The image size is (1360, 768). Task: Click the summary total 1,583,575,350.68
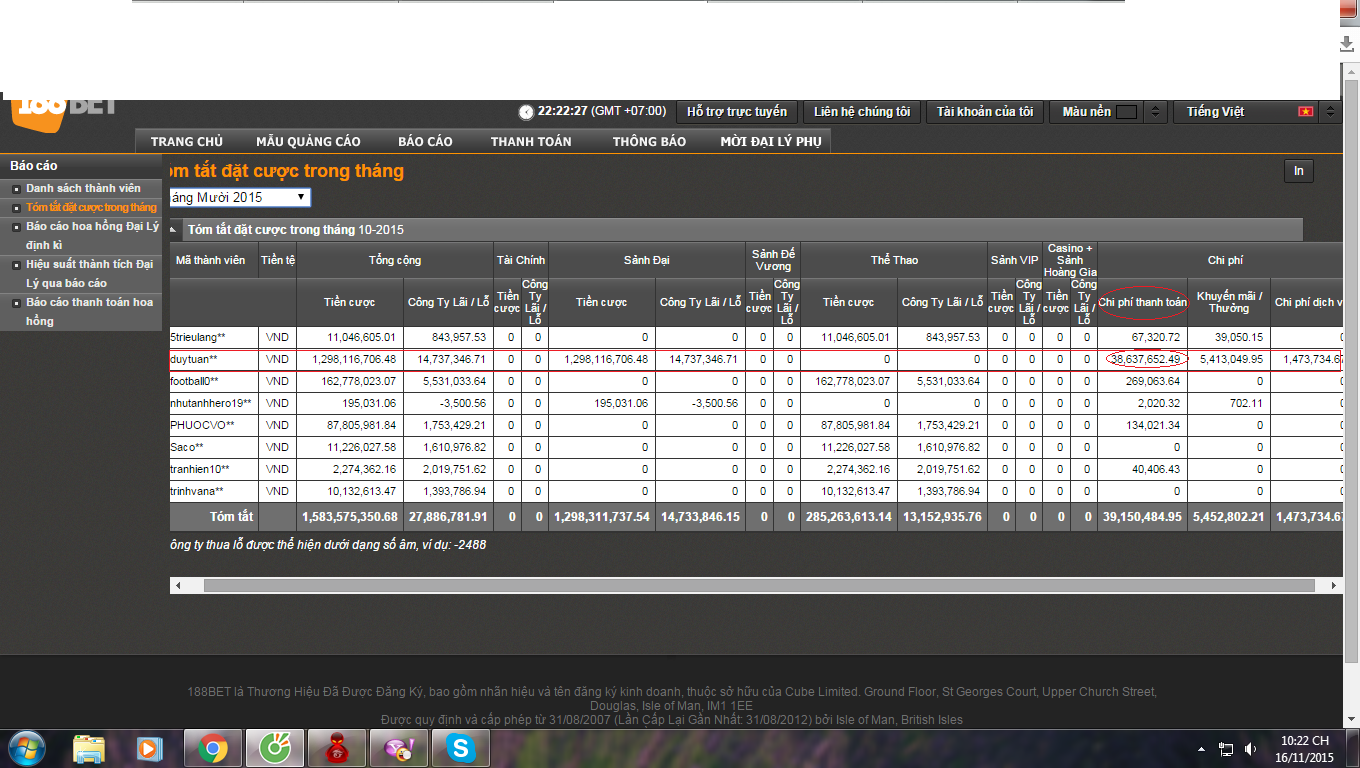point(350,517)
